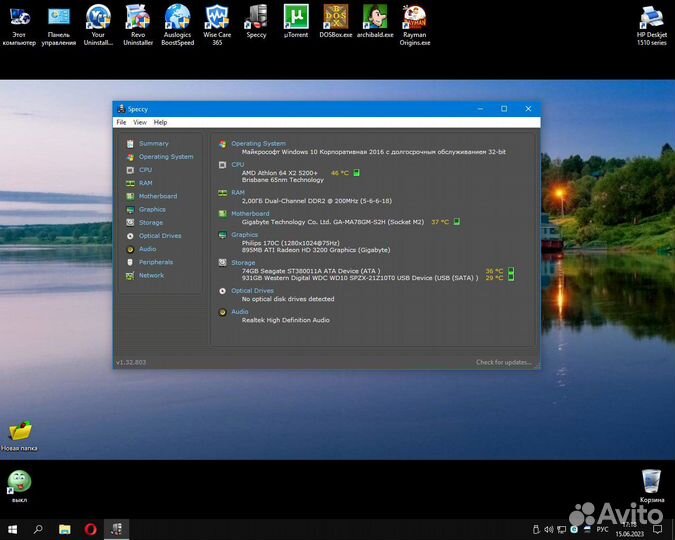Launch Auslogics BoostSpeed desktop shortcut
This screenshot has width=675, height=540.
[x=177, y=25]
